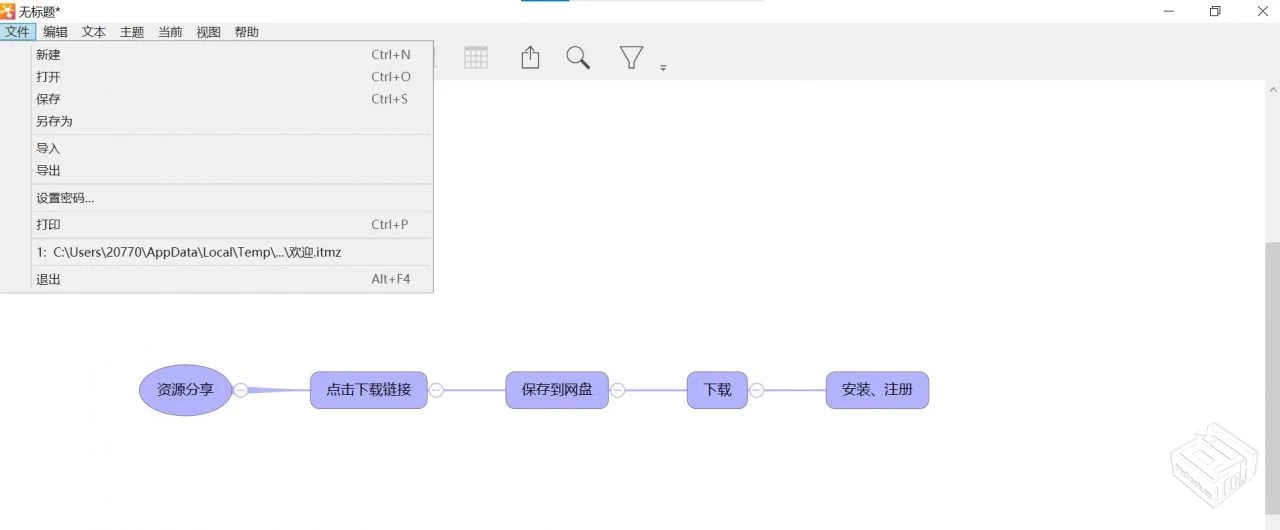Click the Filter funnel icon
Image resolution: width=1280 pixels, height=530 pixels.
631,58
